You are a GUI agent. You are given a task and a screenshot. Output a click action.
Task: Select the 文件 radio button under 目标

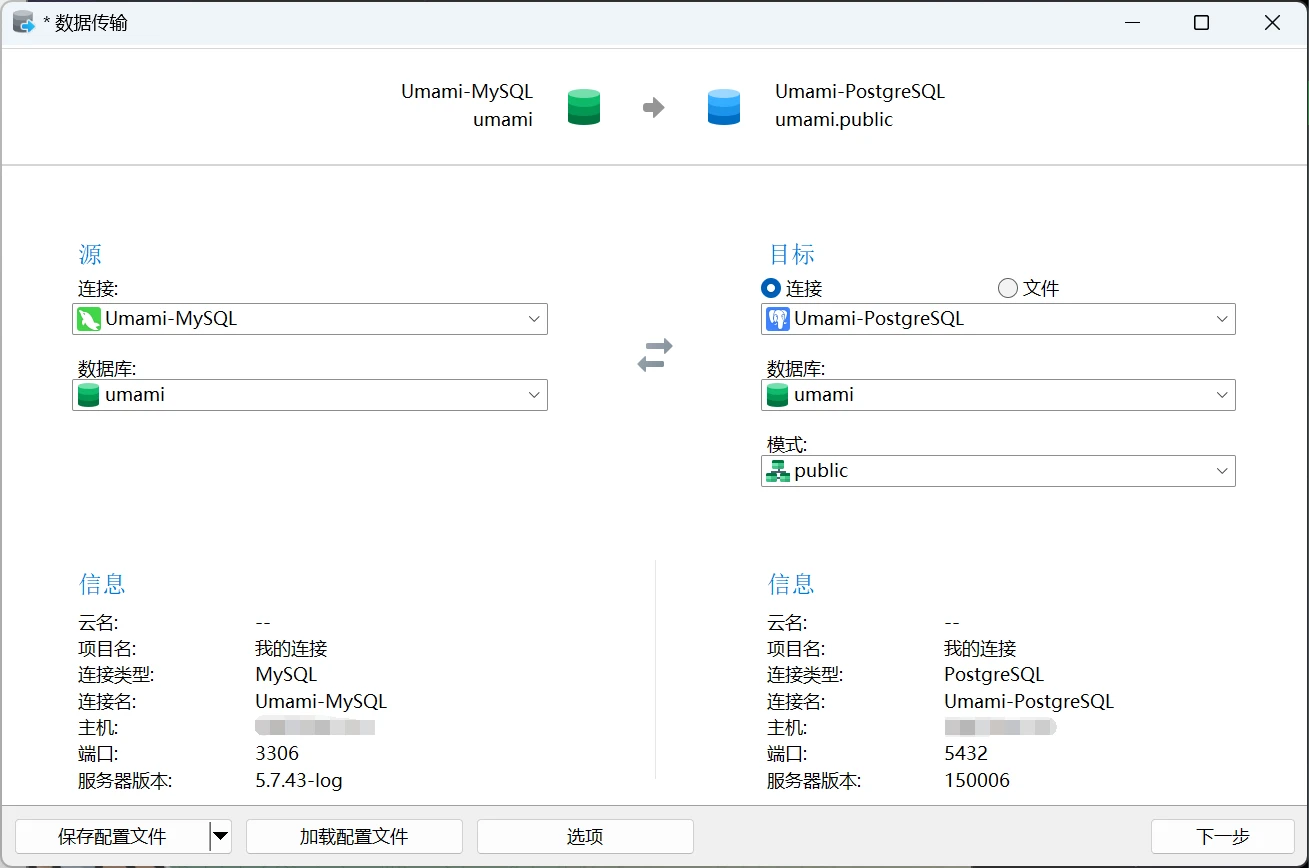[1008, 288]
